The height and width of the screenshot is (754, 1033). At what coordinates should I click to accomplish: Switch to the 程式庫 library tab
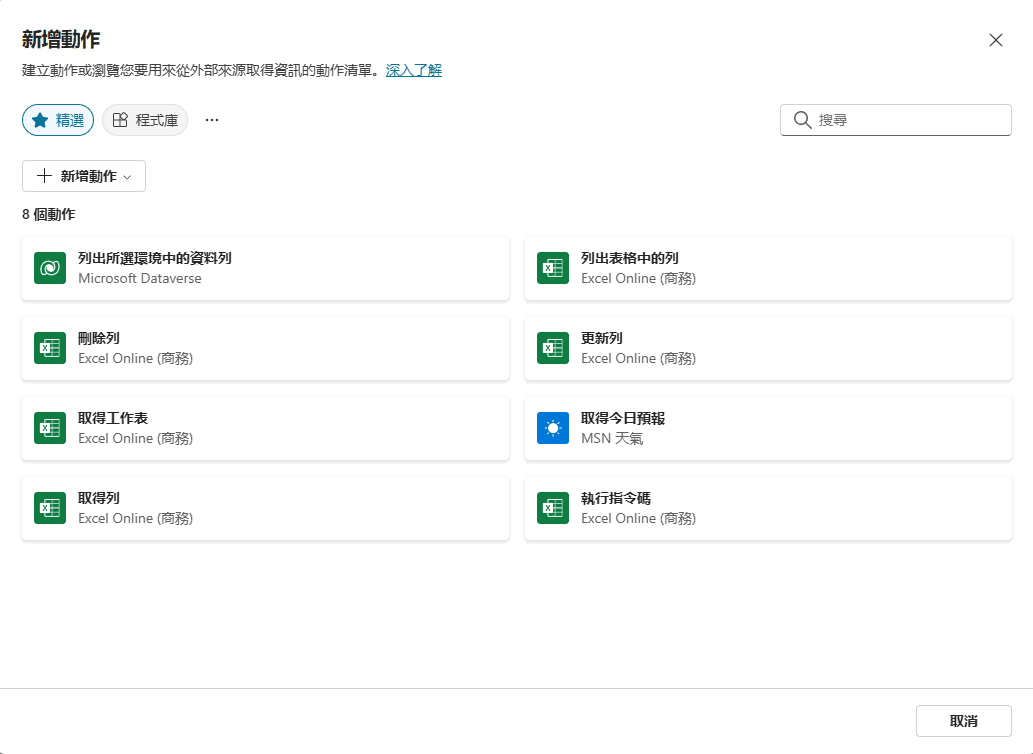coord(145,120)
